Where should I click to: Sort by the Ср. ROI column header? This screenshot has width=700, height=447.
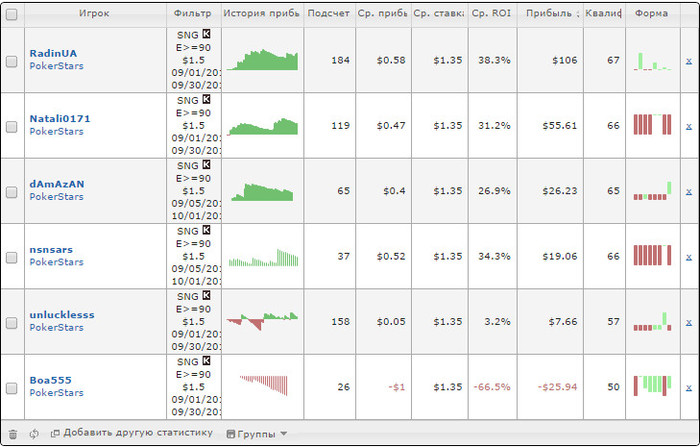pyautogui.click(x=490, y=14)
